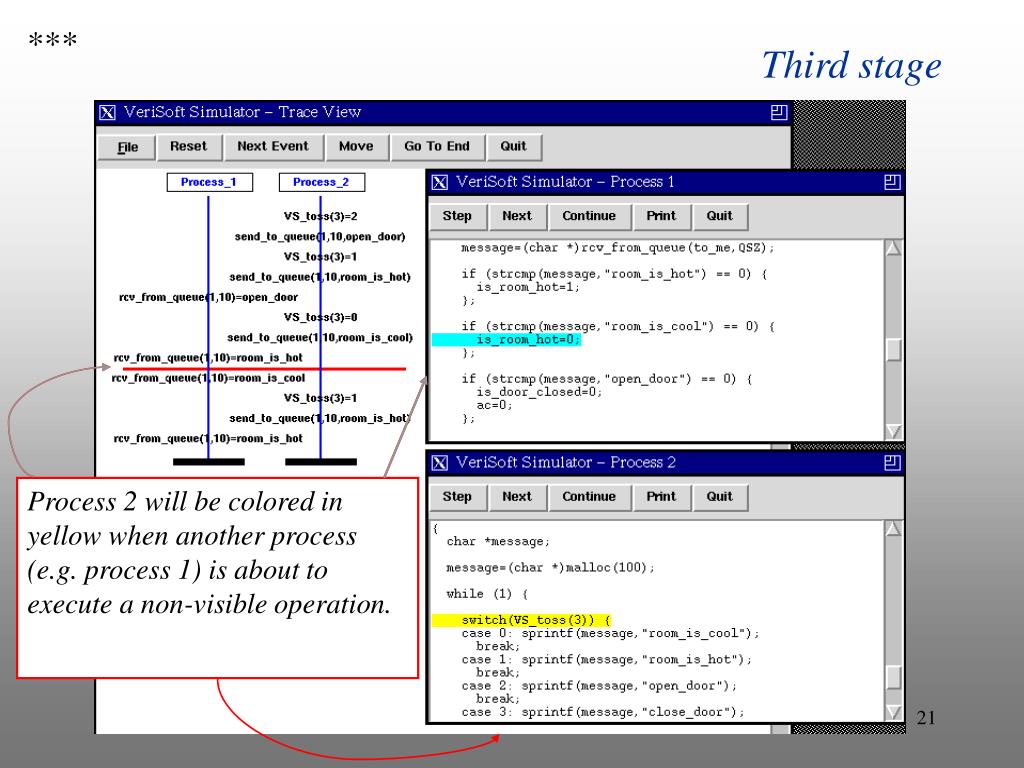This screenshot has height=768, width=1024.
Task: Open the Trace View window menu icon
Action: [x=107, y=113]
